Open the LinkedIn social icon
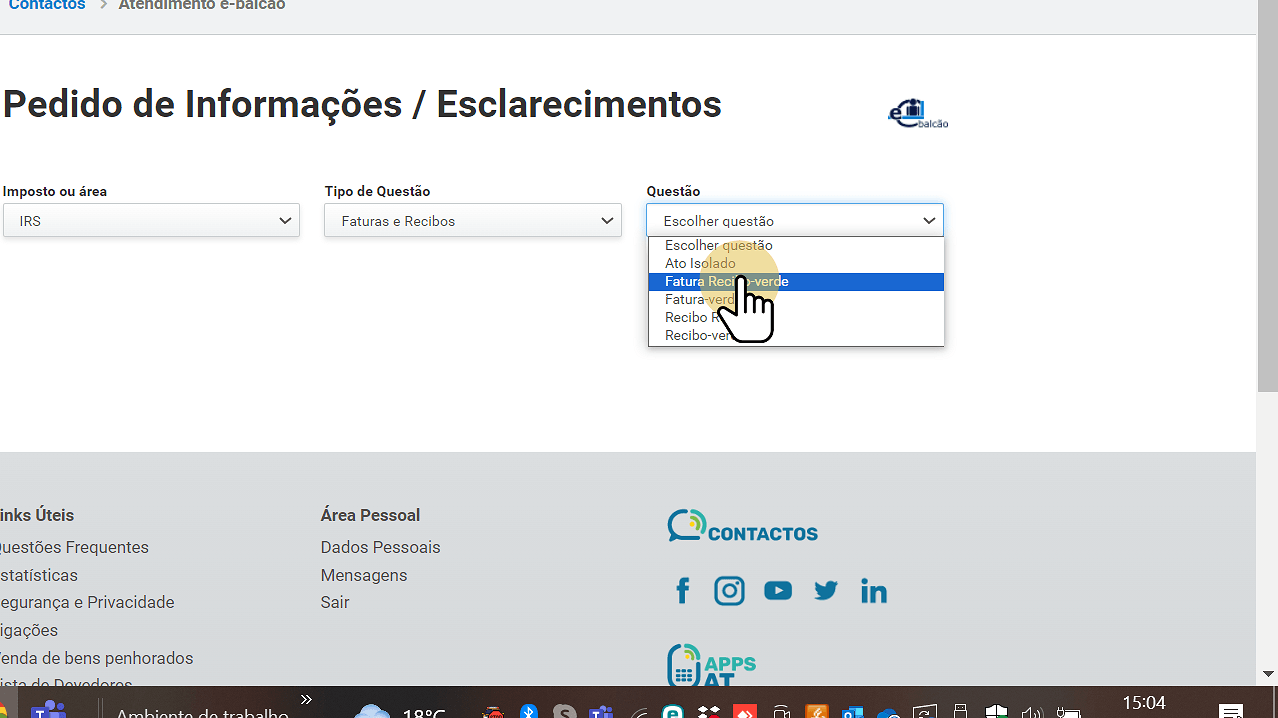 [x=873, y=591]
